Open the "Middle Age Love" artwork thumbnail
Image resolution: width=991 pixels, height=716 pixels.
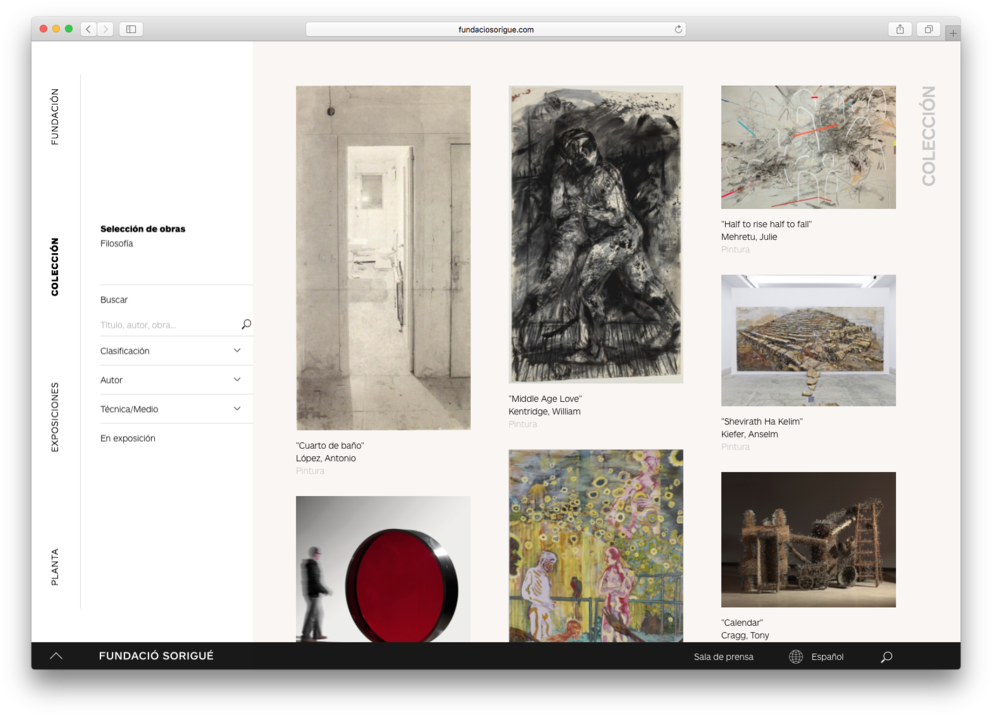(x=595, y=234)
